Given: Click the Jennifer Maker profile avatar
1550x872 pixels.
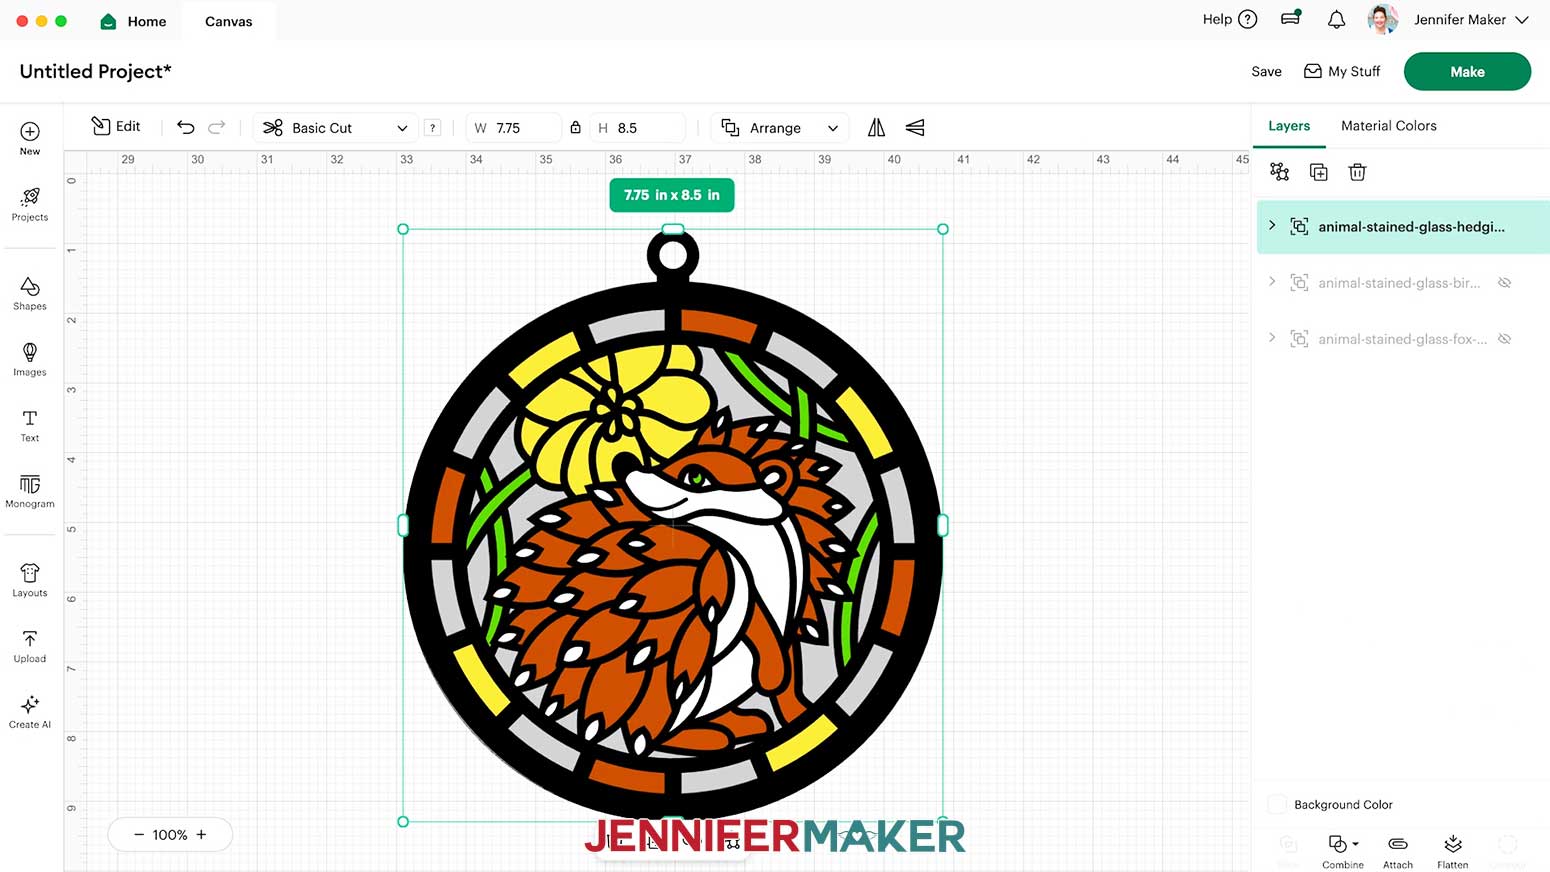Looking at the screenshot, I should [1383, 19].
